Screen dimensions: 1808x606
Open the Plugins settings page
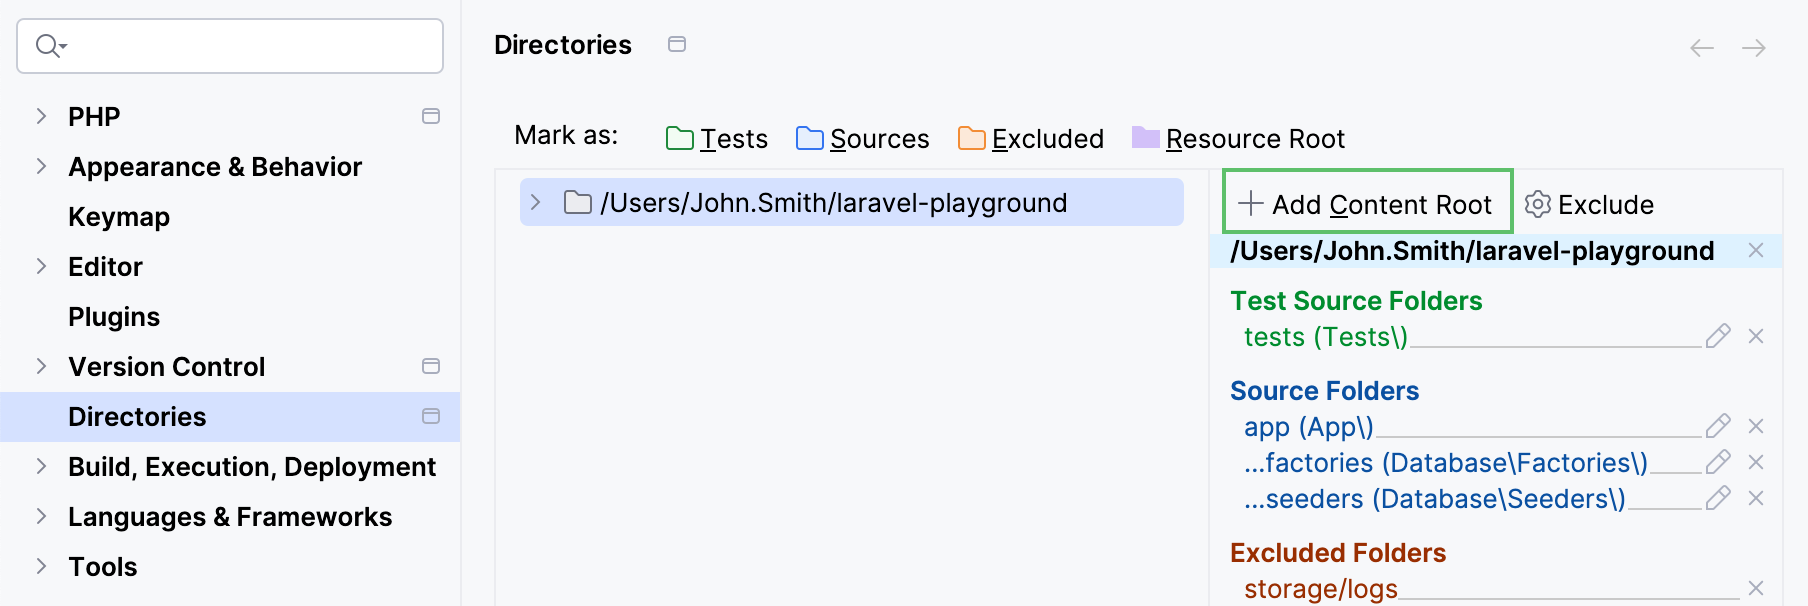coord(114,317)
